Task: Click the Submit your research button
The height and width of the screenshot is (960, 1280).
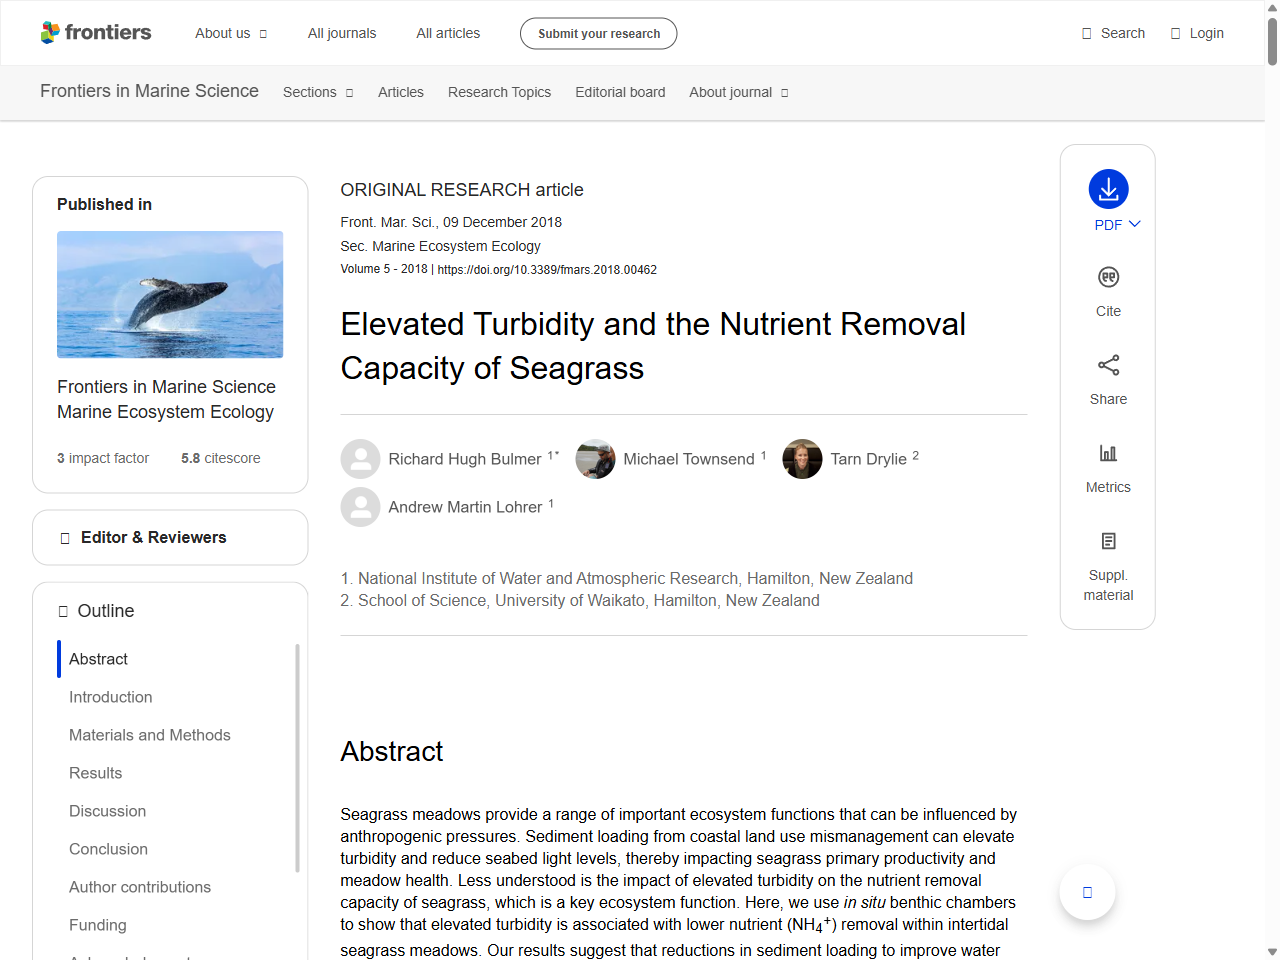Action: point(598,33)
